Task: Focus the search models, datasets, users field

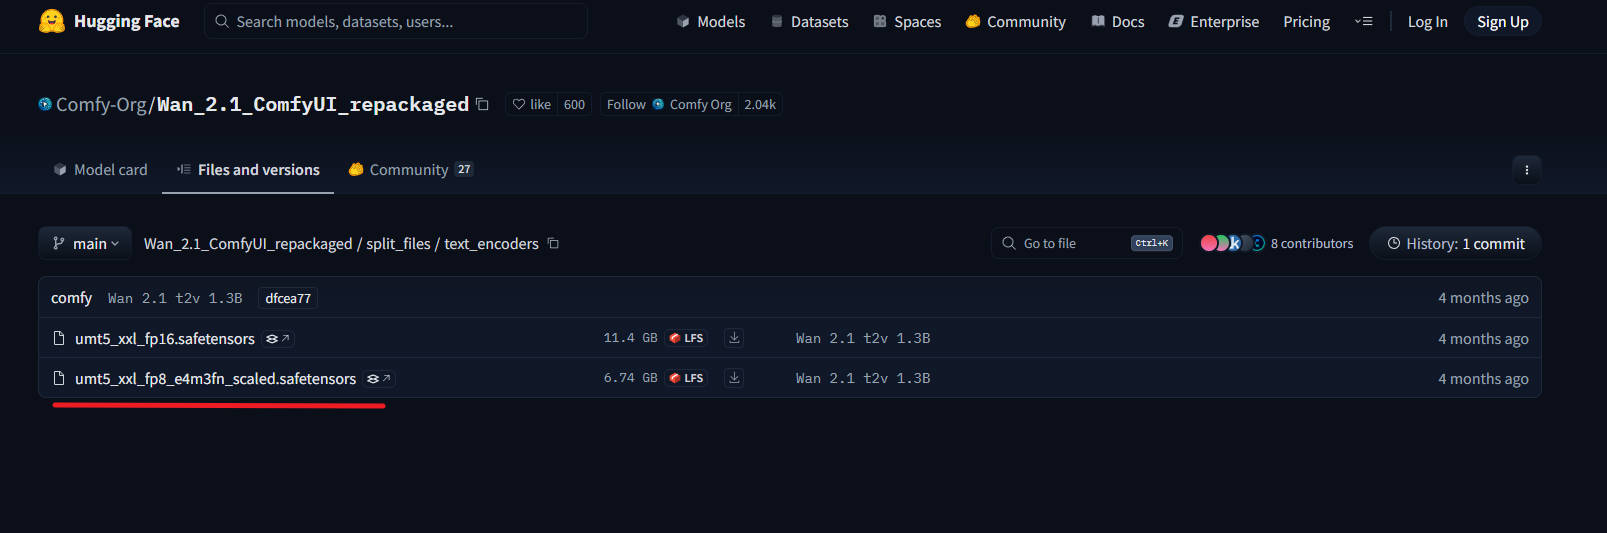Action: pos(396,21)
